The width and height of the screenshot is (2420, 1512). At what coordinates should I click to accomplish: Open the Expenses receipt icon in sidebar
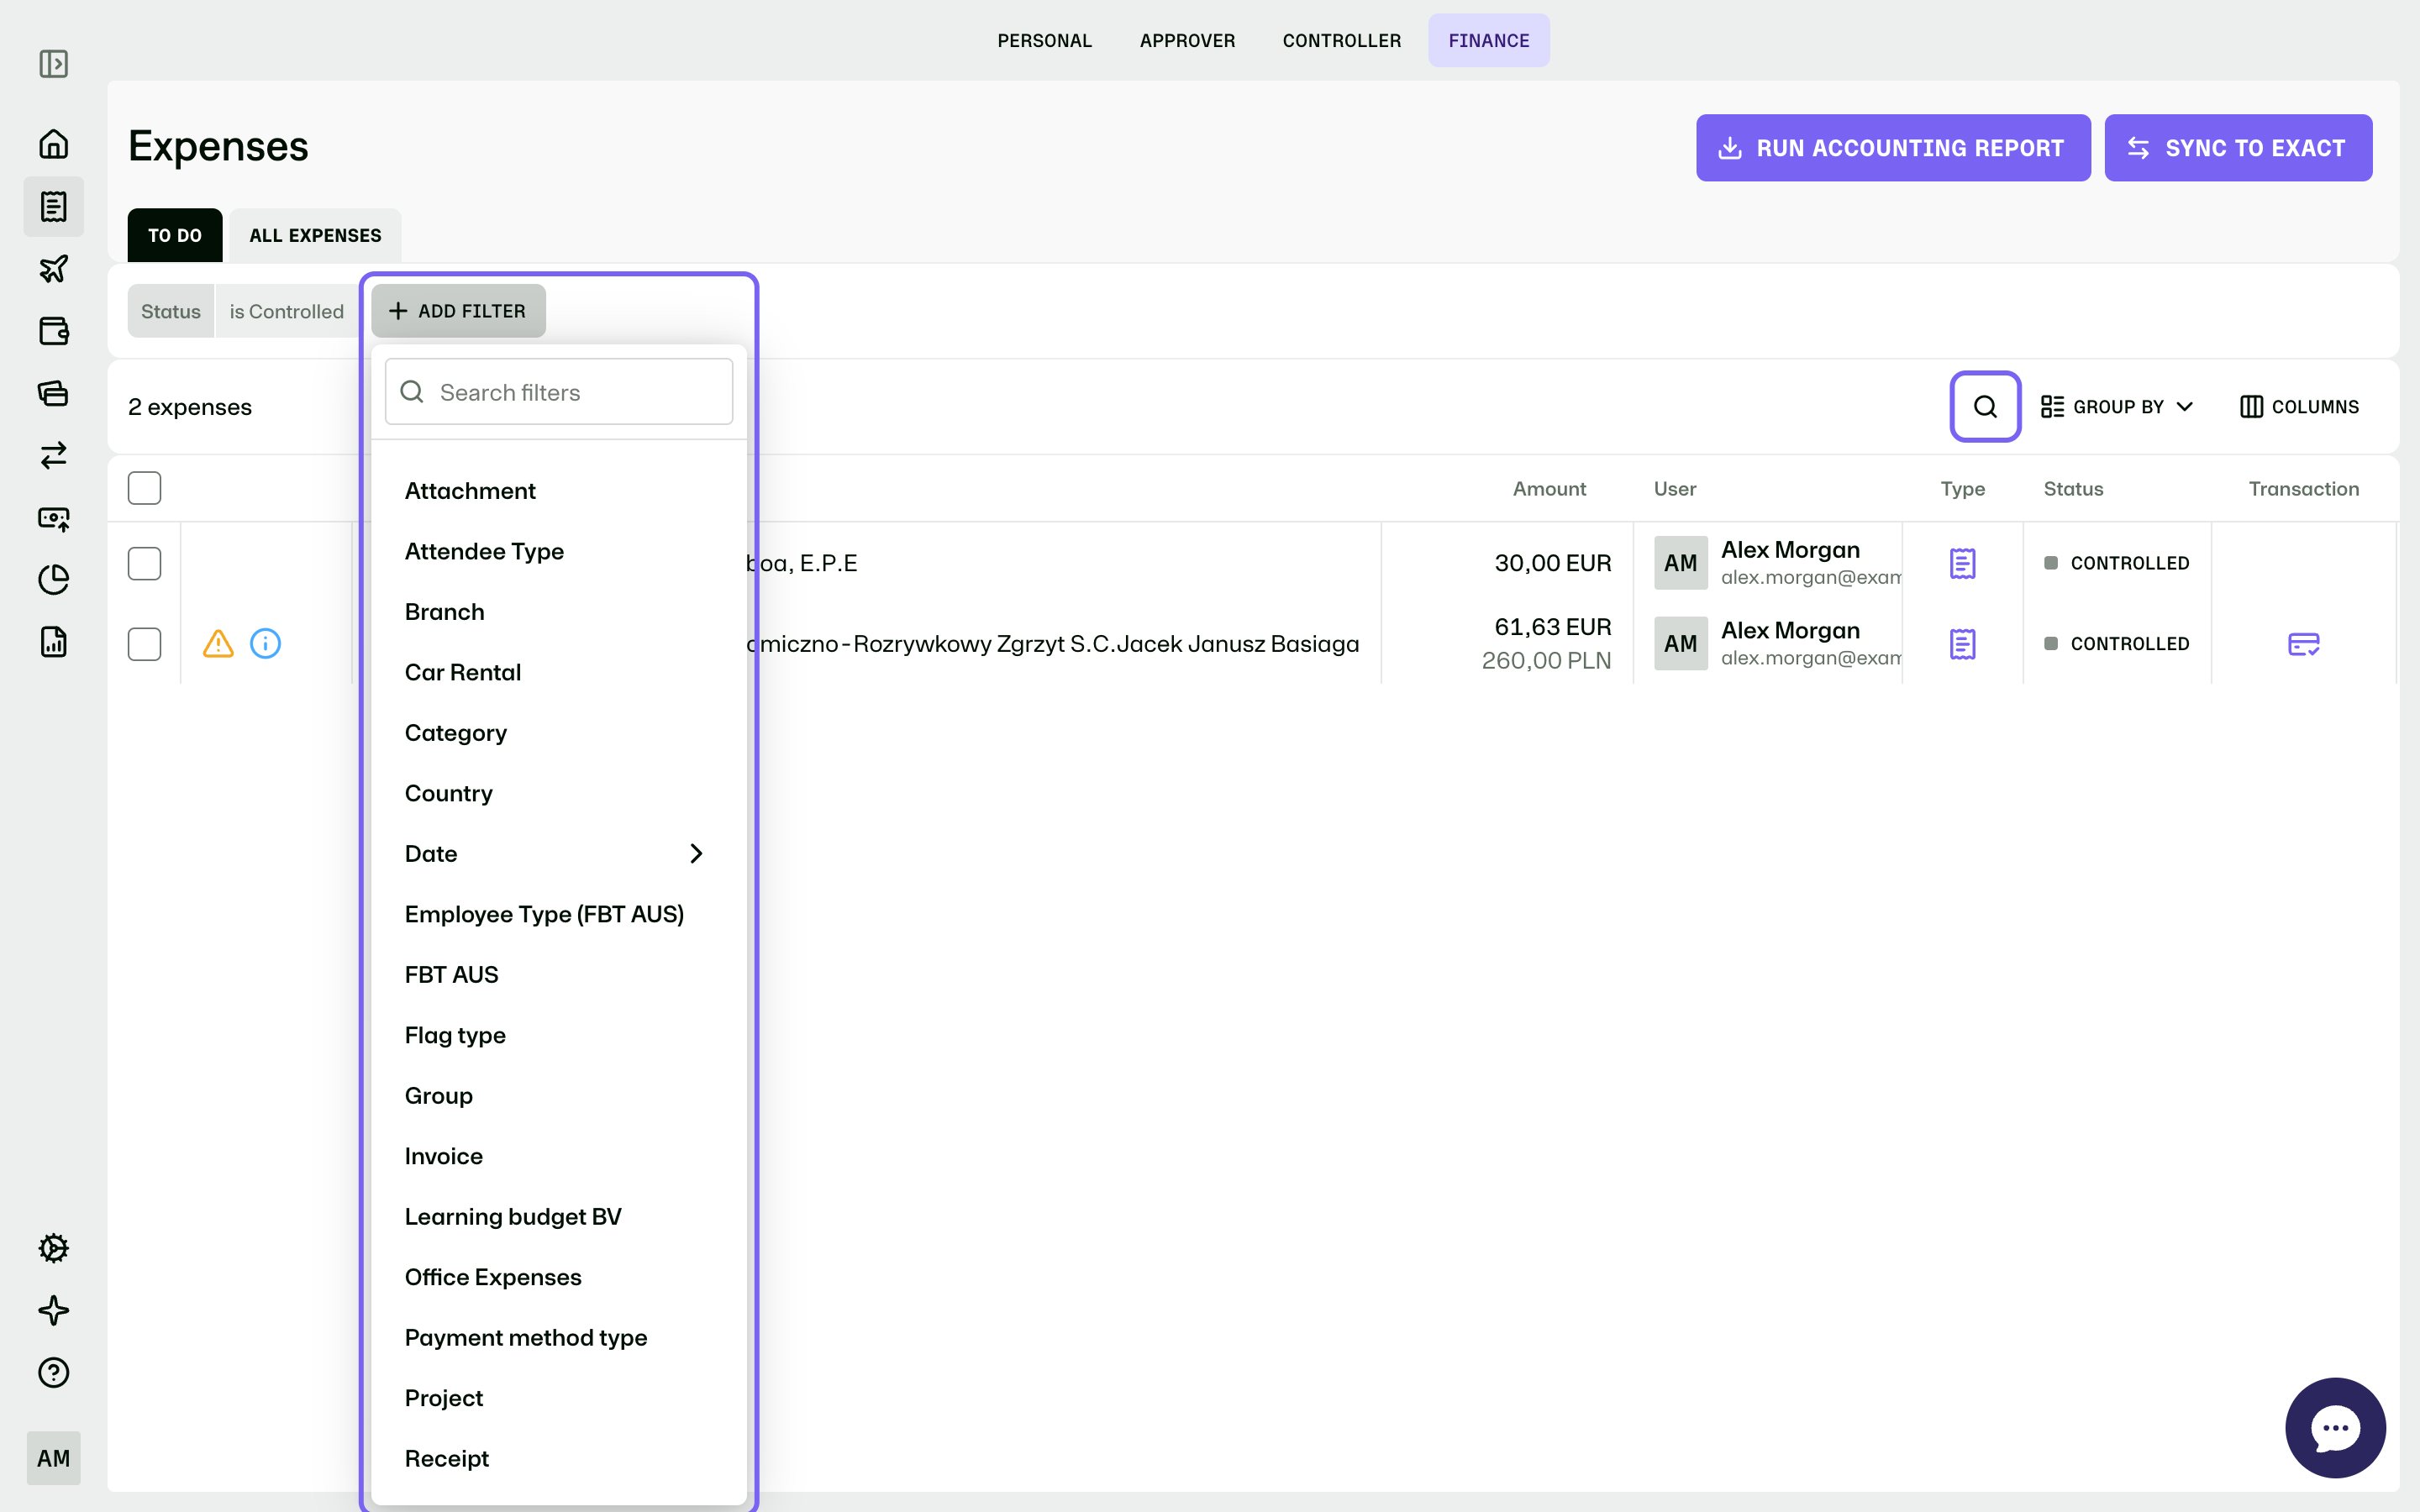pos(54,206)
